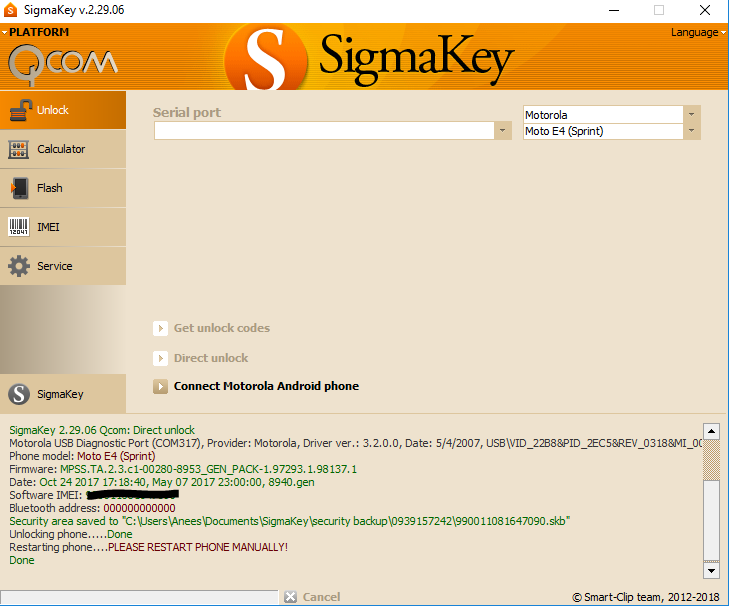Image resolution: width=729 pixels, height=606 pixels.
Task: Expand the Motorola brand dropdown arrow
Action: tap(691, 114)
